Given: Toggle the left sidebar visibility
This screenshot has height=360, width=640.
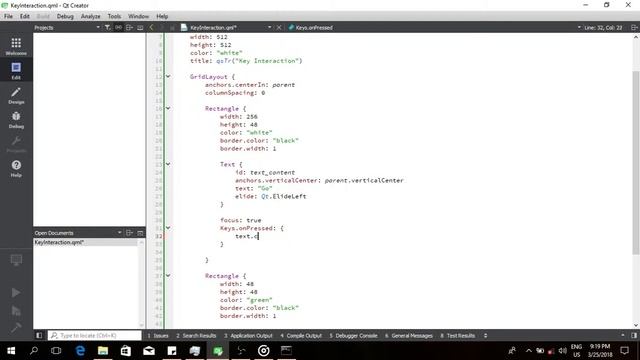Looking at the screenshot, I should pyautogui.click(x=39, y=336).
